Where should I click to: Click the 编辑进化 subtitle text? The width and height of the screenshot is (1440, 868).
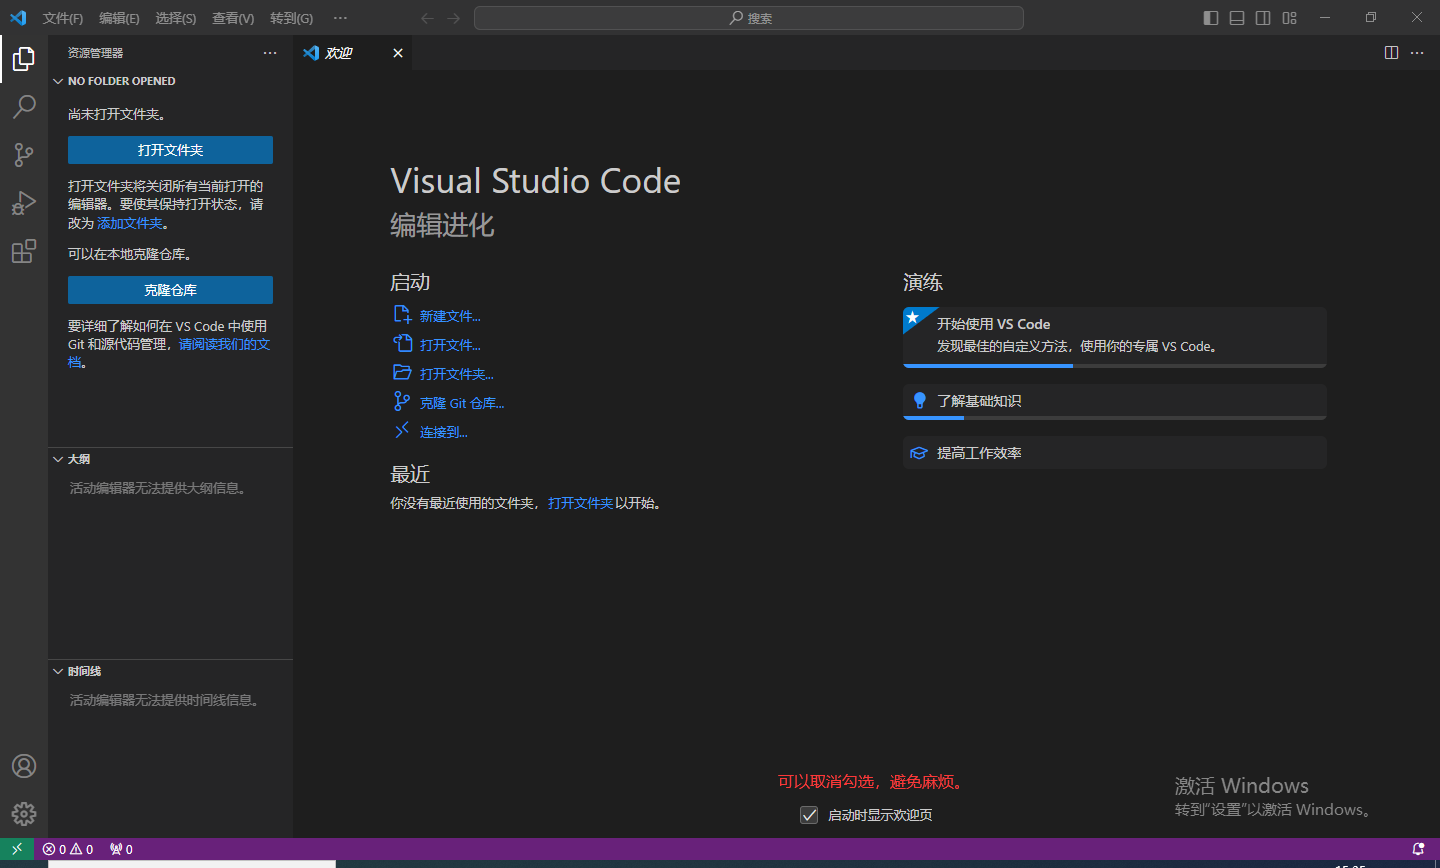click(442, 225)
